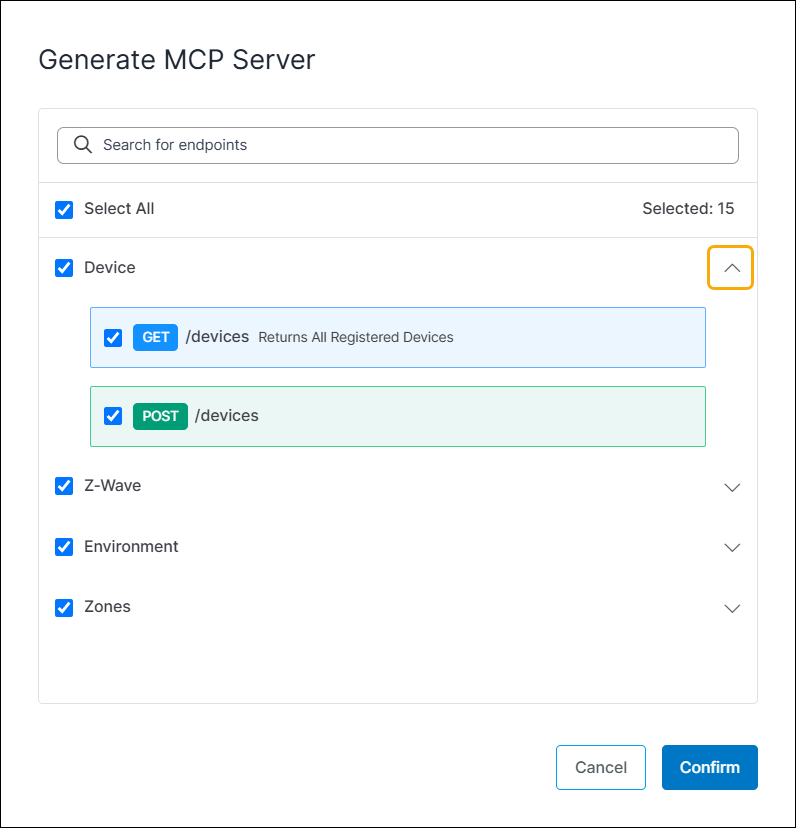
Task: Expand the Zones section
Action: point(732,608)
